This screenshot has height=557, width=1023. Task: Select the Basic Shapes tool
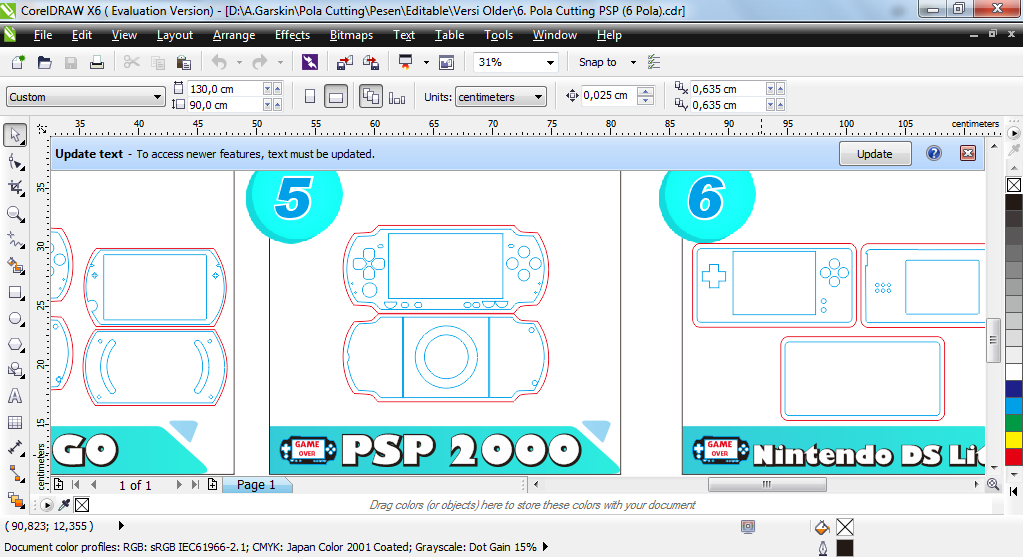15,370
